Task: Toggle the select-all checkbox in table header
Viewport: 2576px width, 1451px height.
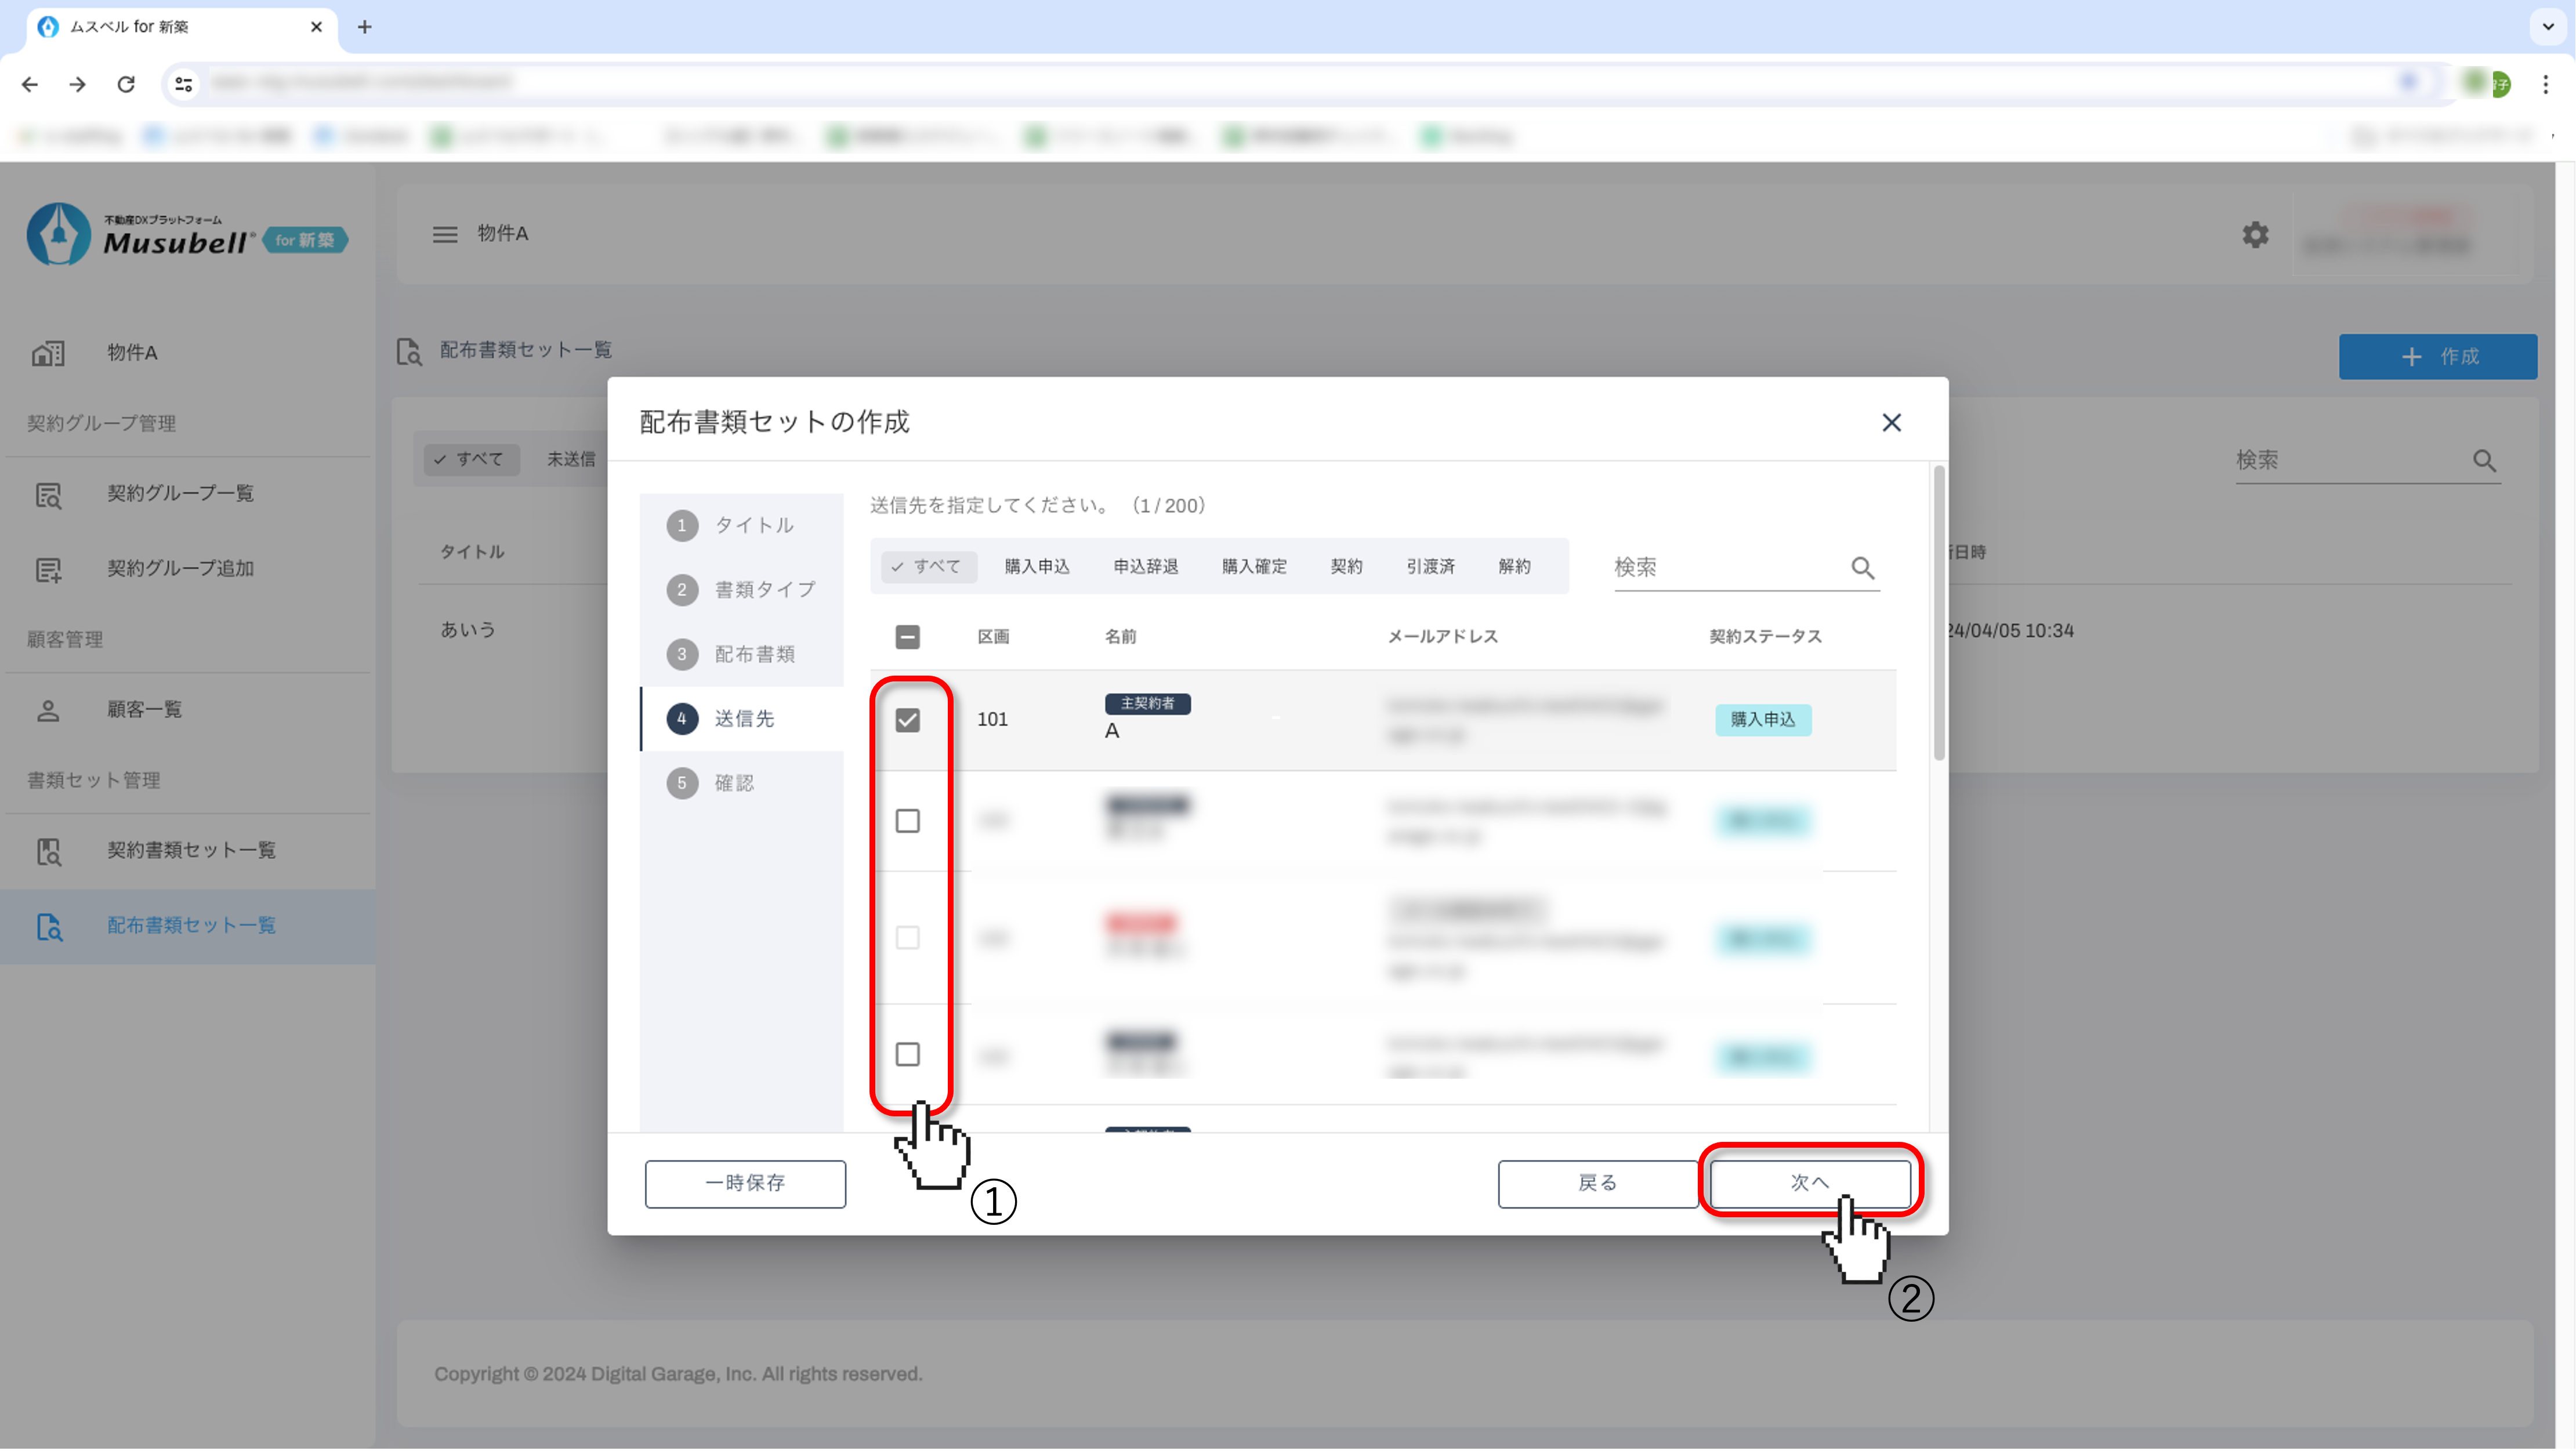Action: (x=907, y=637)
